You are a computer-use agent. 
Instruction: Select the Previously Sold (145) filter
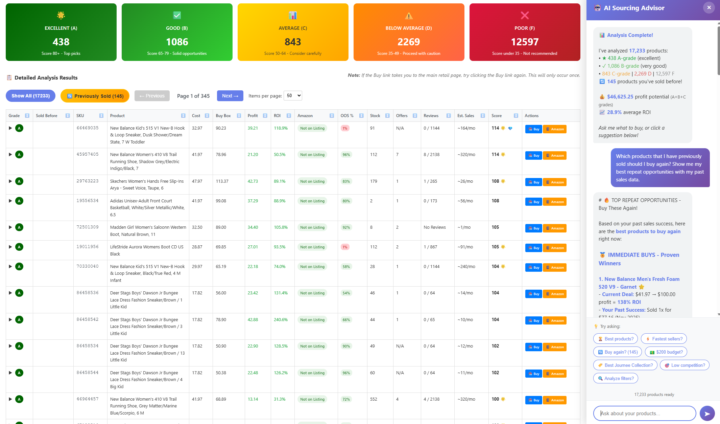tap(95, 96)
